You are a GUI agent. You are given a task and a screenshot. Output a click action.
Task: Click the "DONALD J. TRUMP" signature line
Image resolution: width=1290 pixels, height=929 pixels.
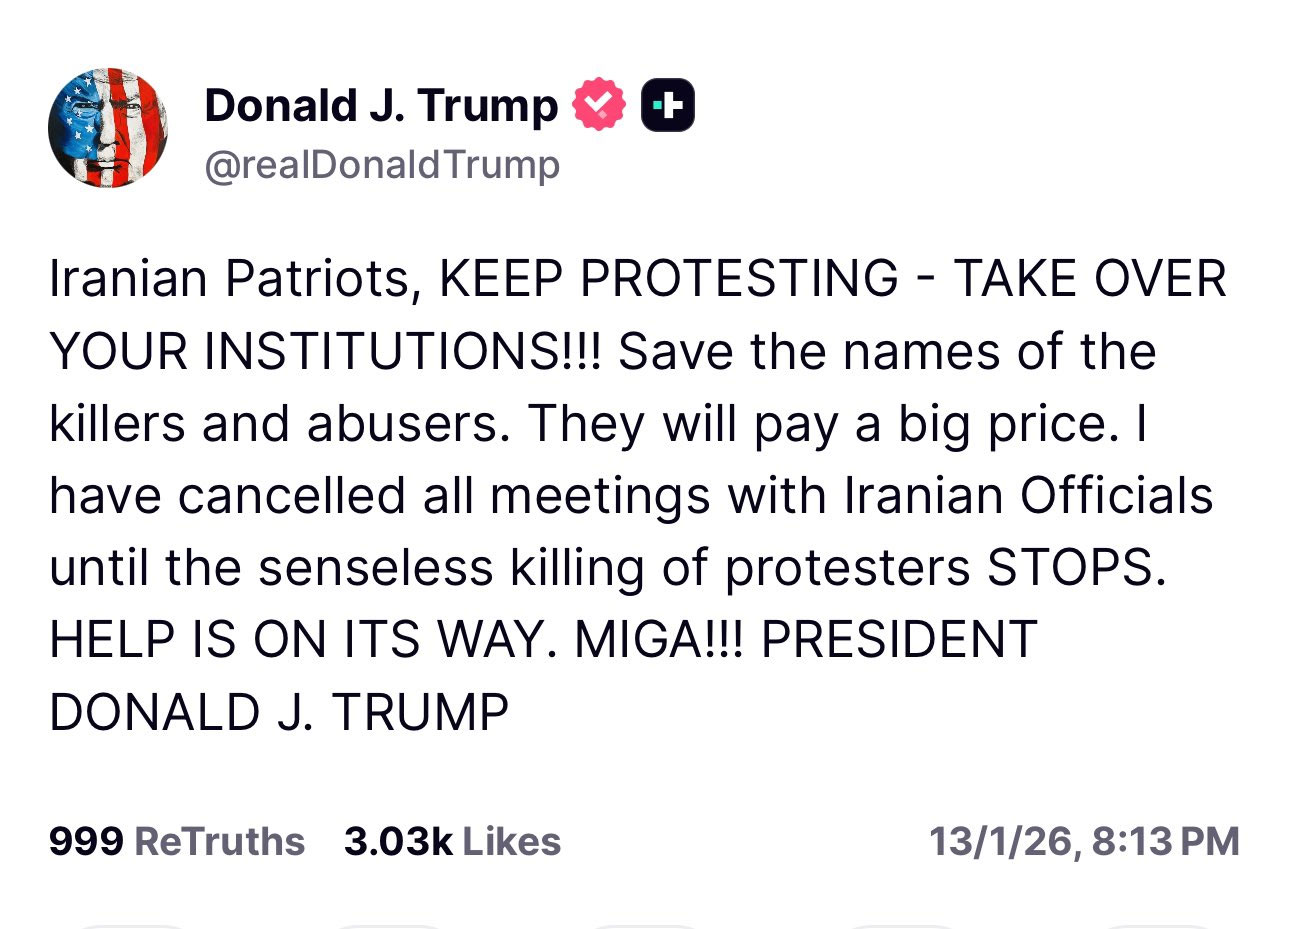point(279,713)
